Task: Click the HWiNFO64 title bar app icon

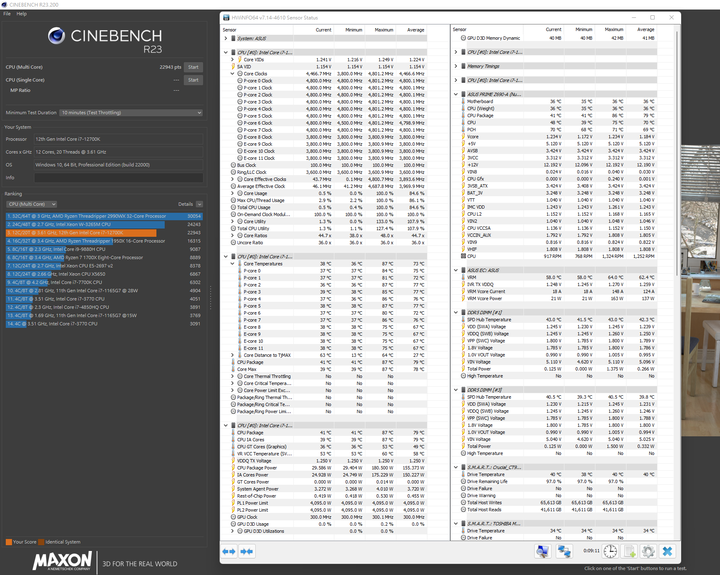Action: (226, 17)
